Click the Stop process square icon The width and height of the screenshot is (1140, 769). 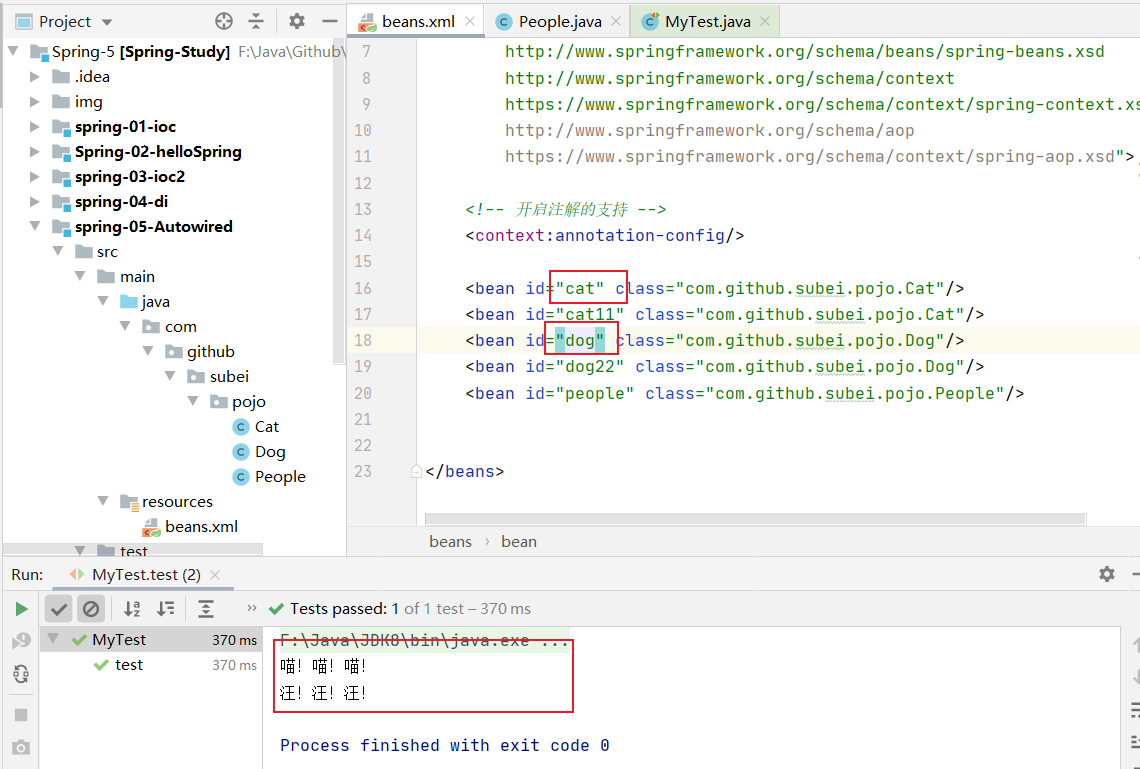pyautogui.click(x=21, y=715)
